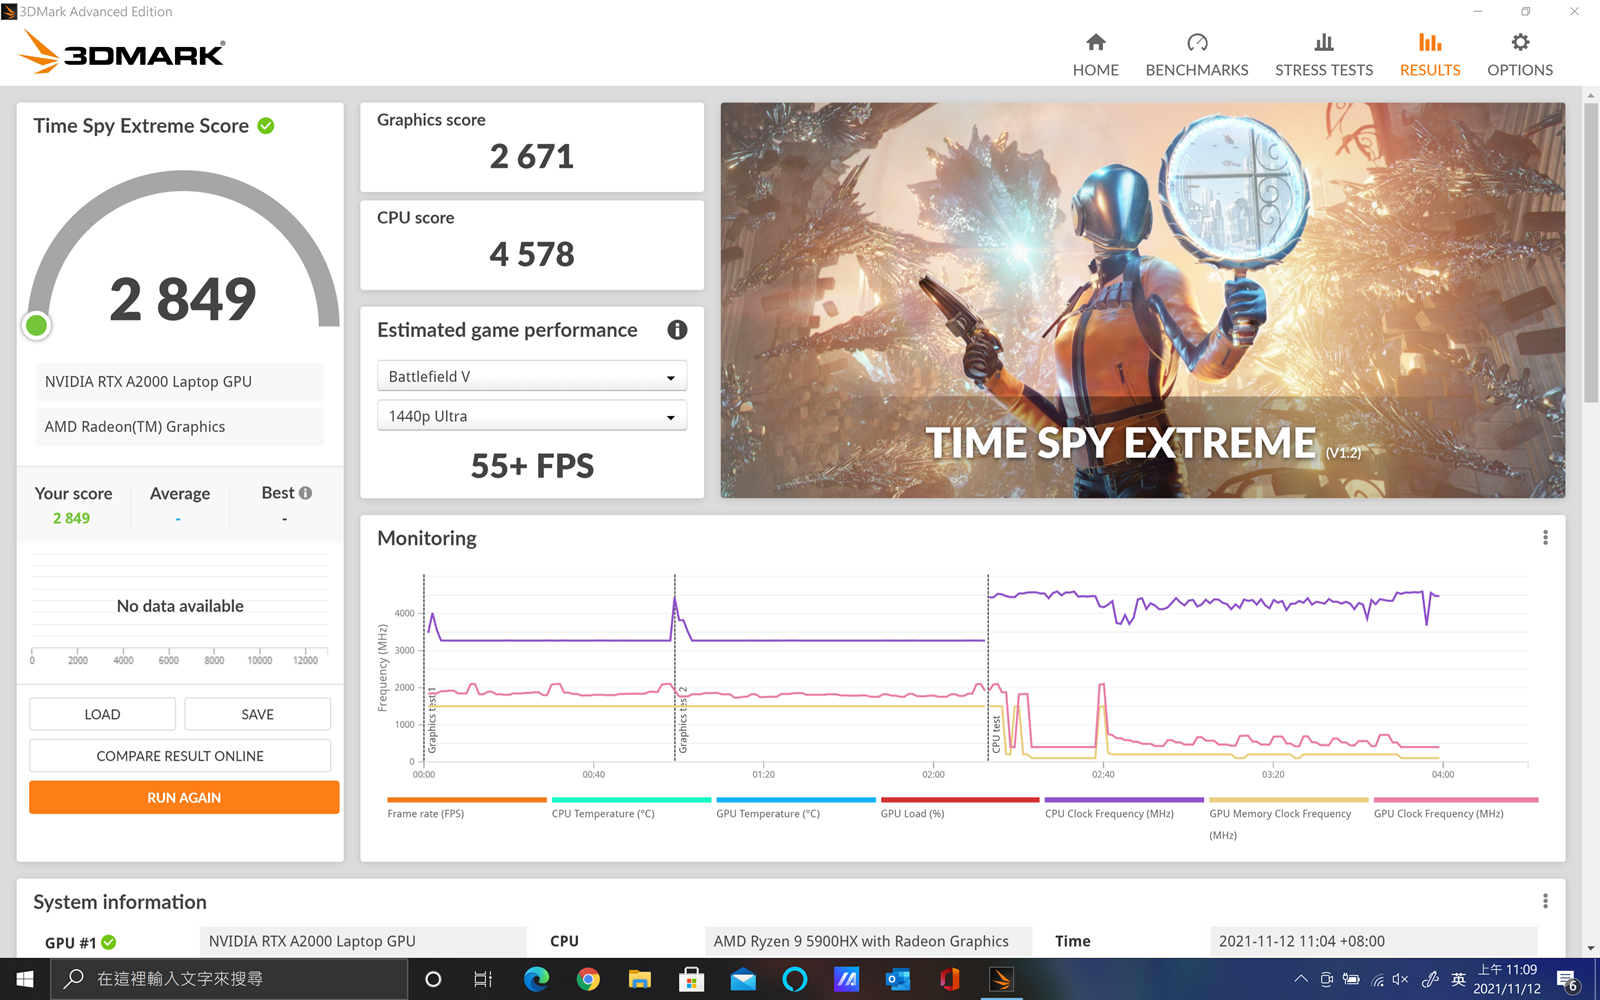Open the Options gear icon
The height and width of the screenshot is (1000, 1600).
[1519, 43]
